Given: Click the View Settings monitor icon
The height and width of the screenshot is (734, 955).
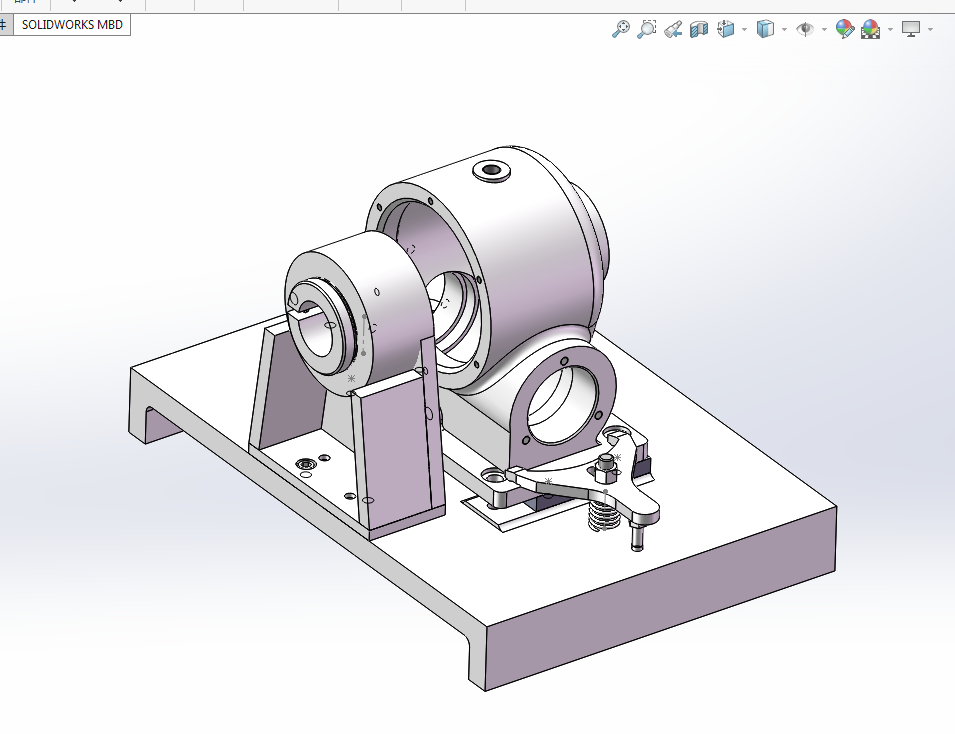Looking at the screenshot, I should click(x=911, y=29).
